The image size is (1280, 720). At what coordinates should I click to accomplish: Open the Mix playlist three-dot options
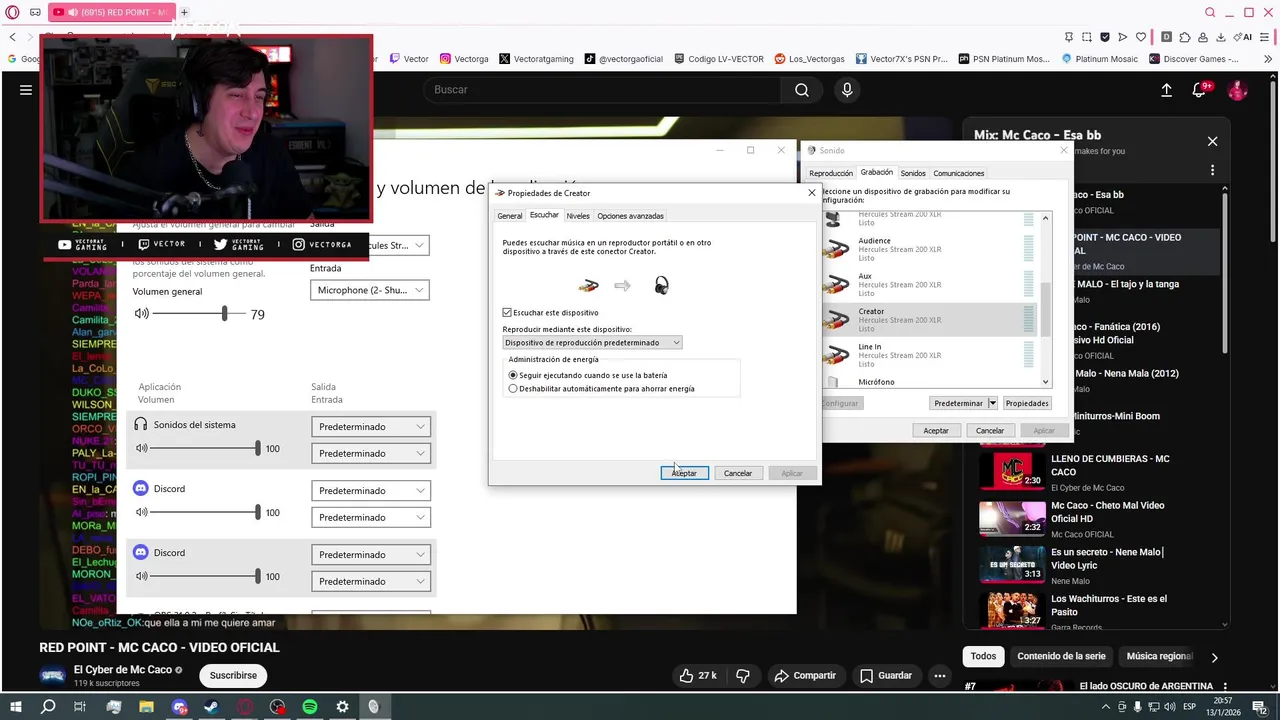(1212, 170)
